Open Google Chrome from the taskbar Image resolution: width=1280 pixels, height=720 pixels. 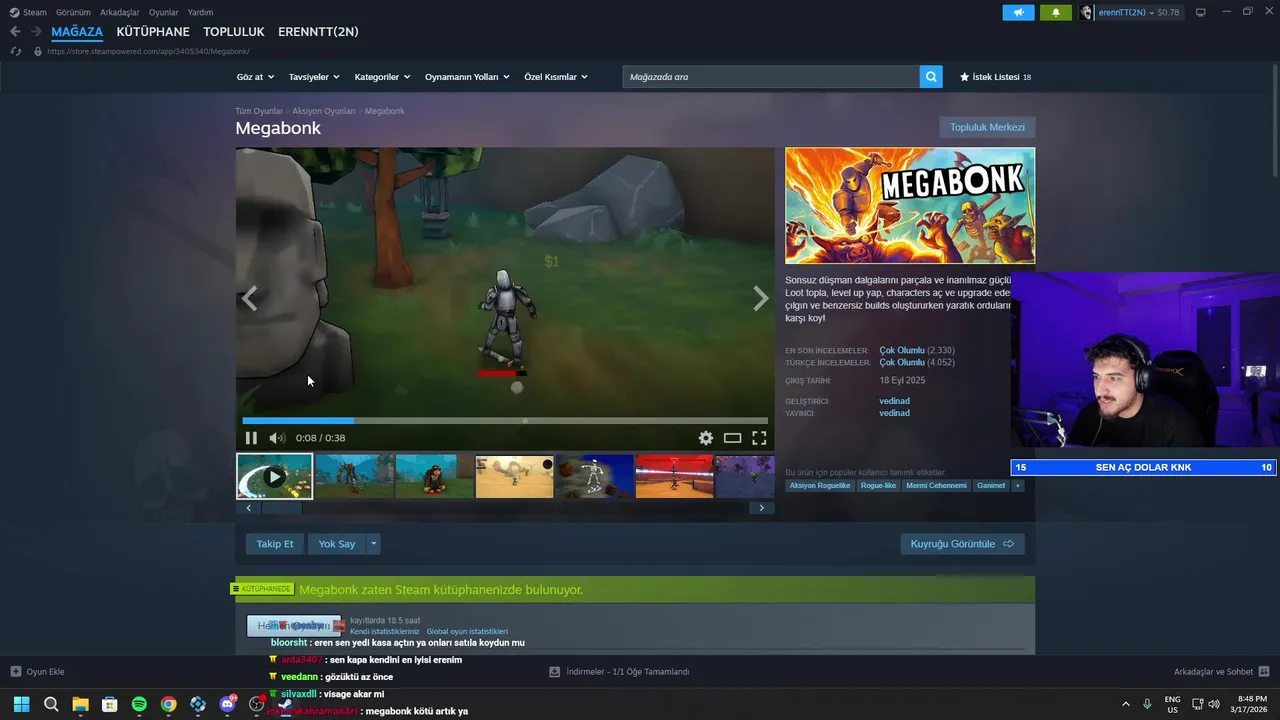point(169,704)
